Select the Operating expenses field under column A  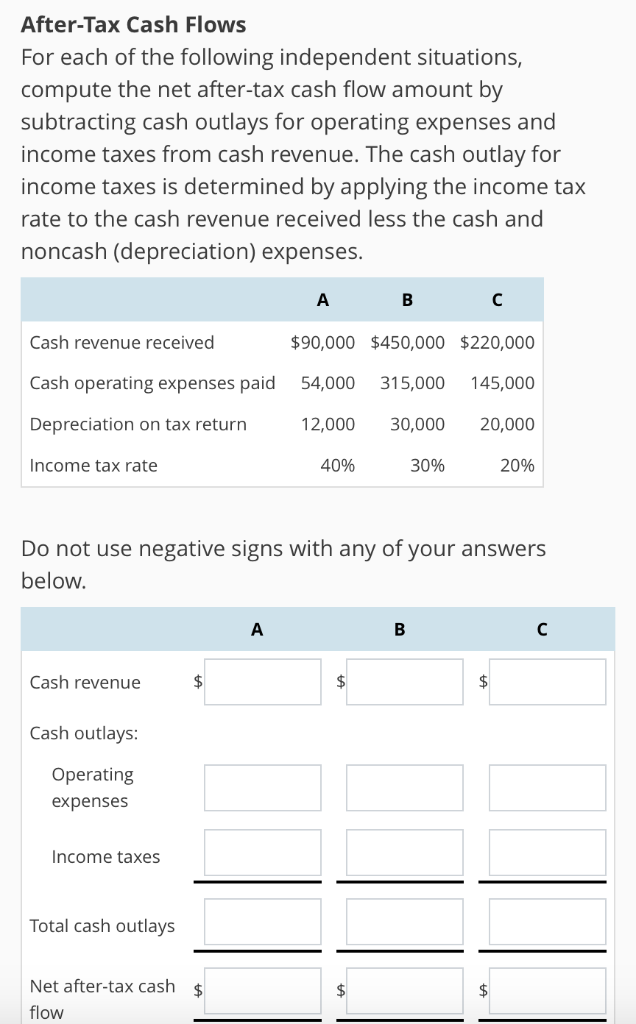262,787
